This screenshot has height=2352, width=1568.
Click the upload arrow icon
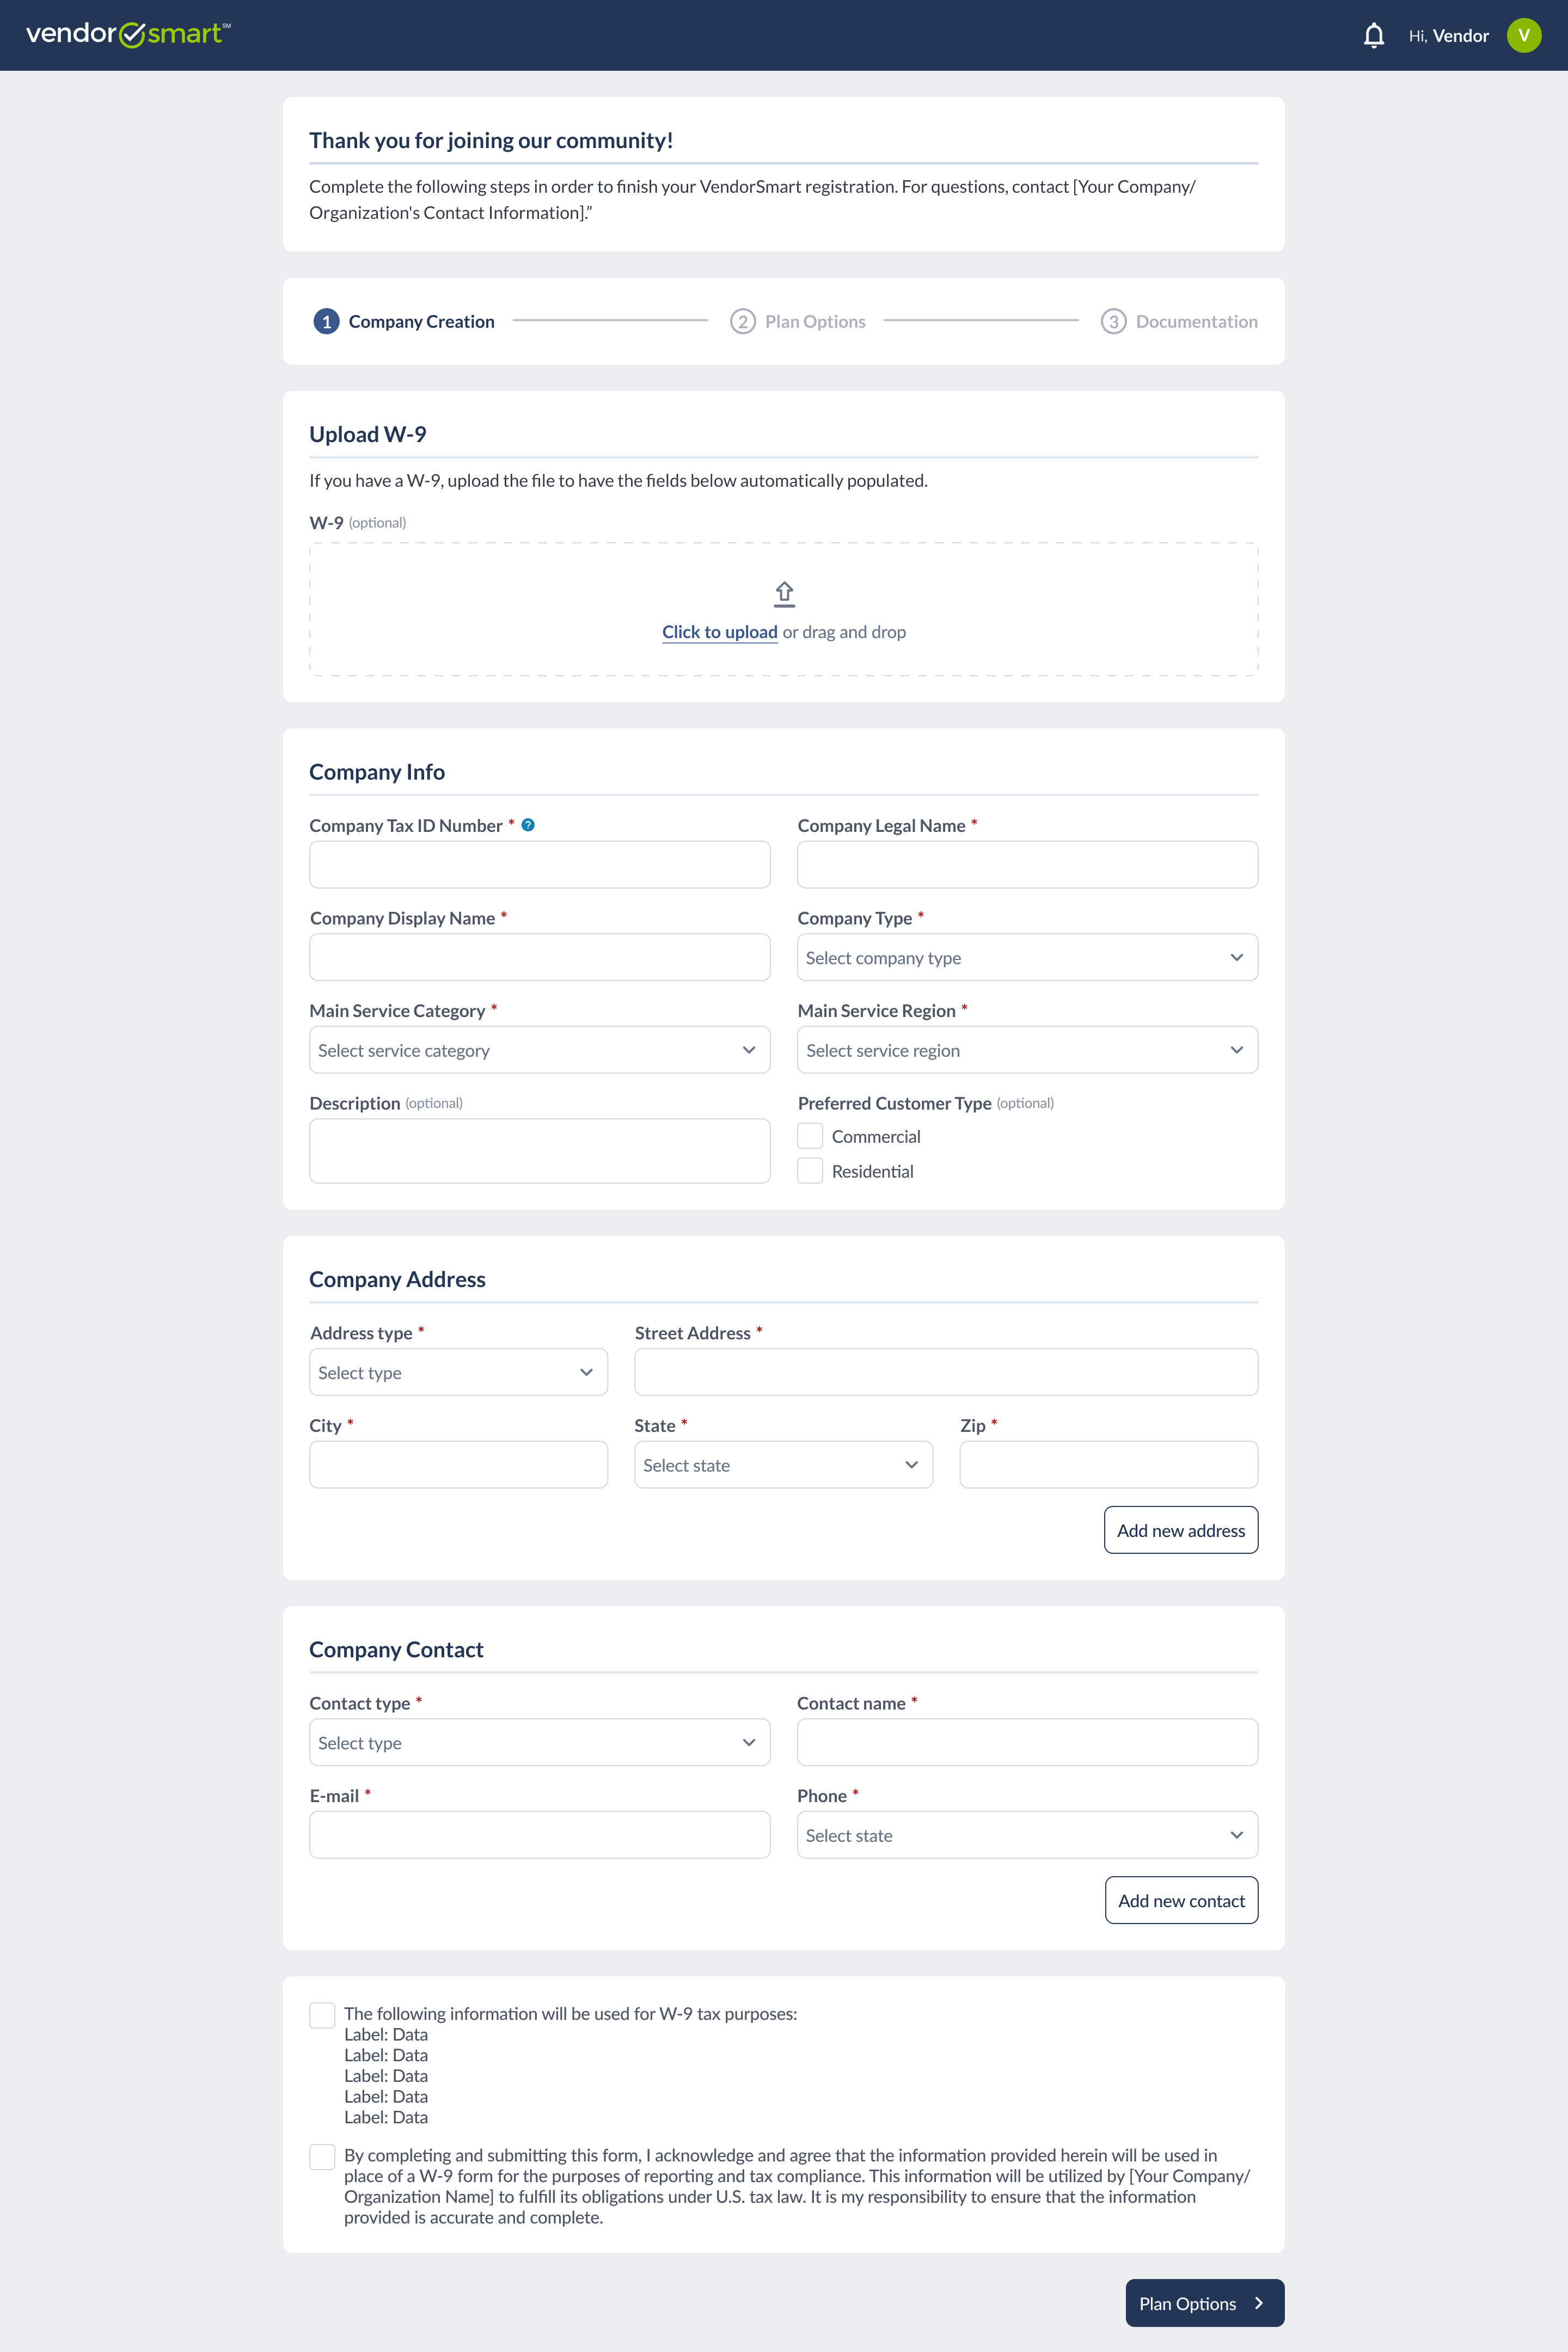tap(784, 594)
